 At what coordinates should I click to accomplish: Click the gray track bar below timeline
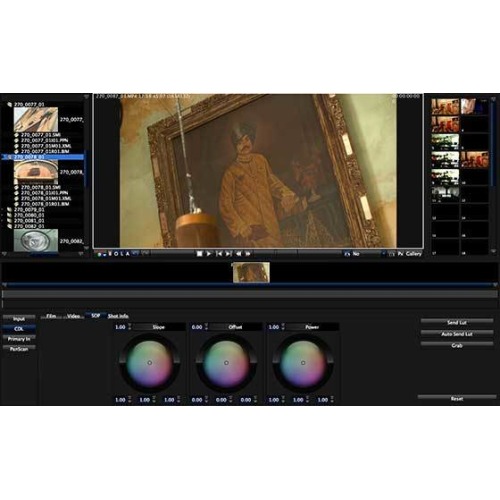(x=250, y=294)
